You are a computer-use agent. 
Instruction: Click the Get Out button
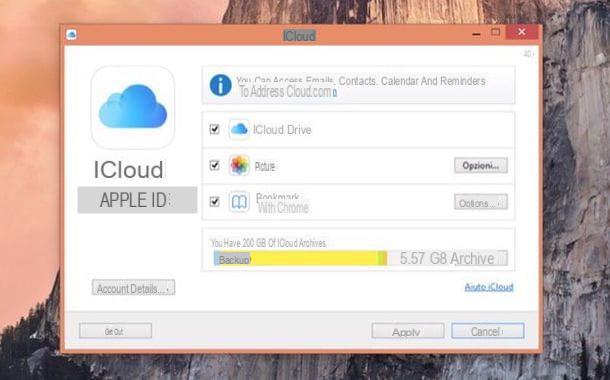tap(115, 331)
